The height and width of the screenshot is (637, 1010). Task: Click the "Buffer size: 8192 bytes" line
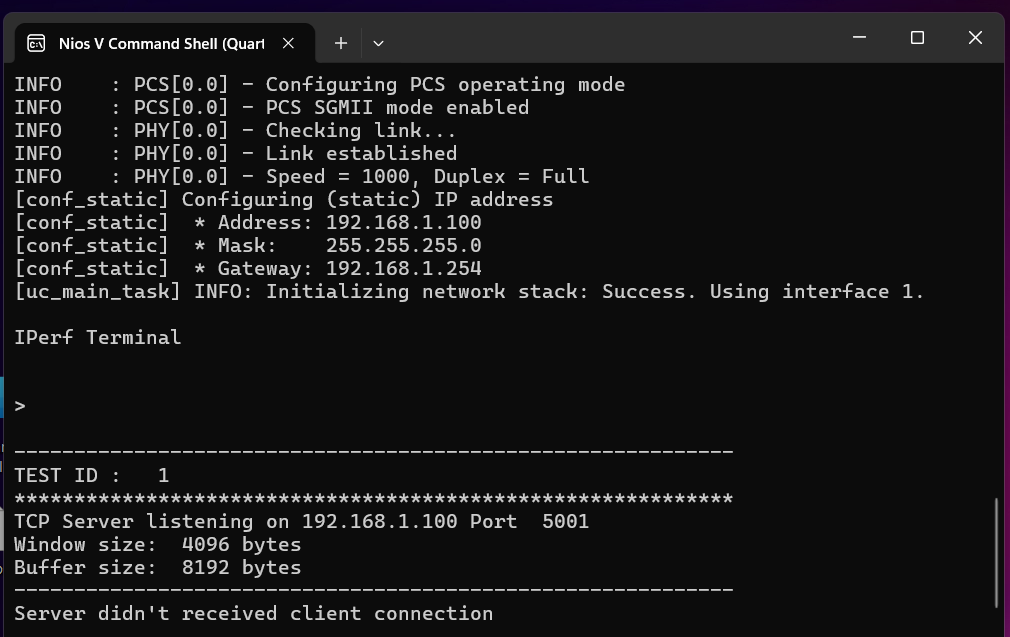[x=157, y=567]
